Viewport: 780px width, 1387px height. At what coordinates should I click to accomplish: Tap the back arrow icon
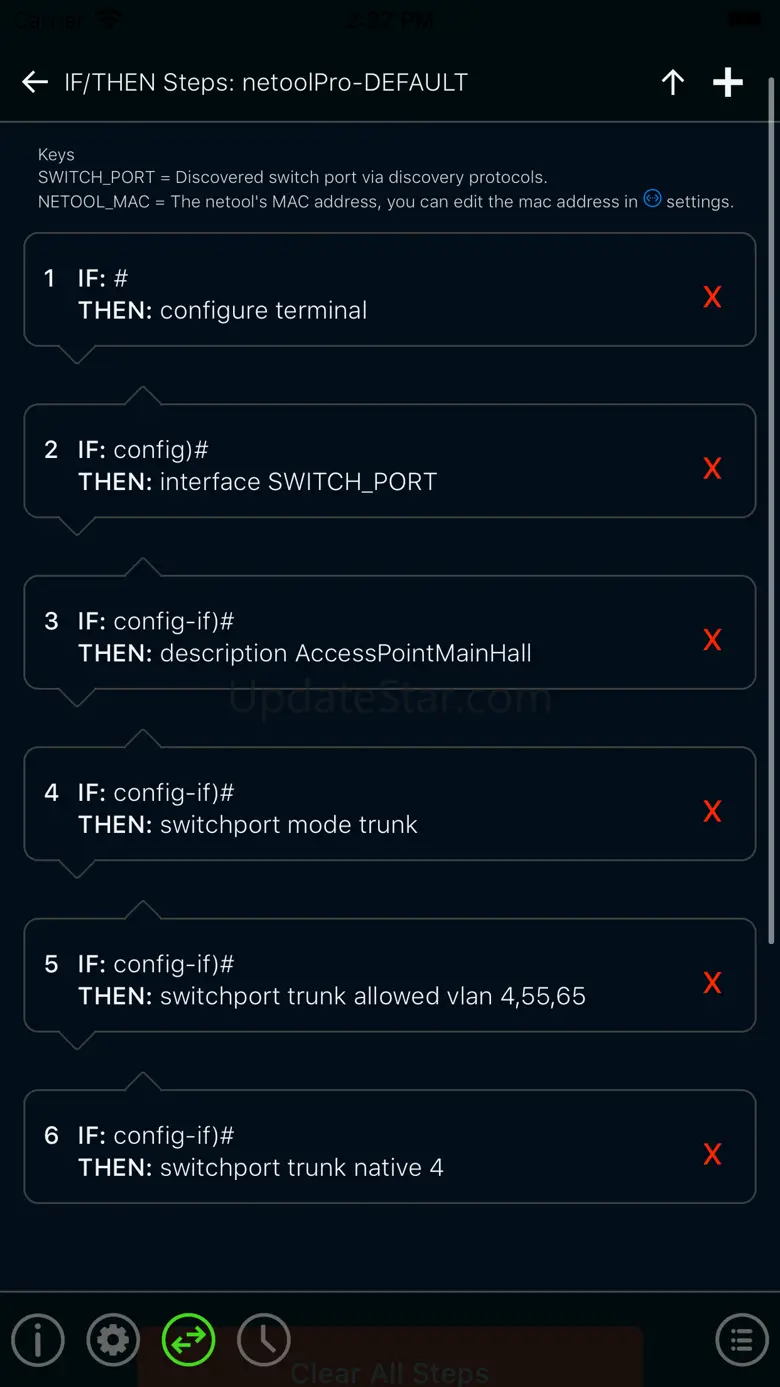35,82
